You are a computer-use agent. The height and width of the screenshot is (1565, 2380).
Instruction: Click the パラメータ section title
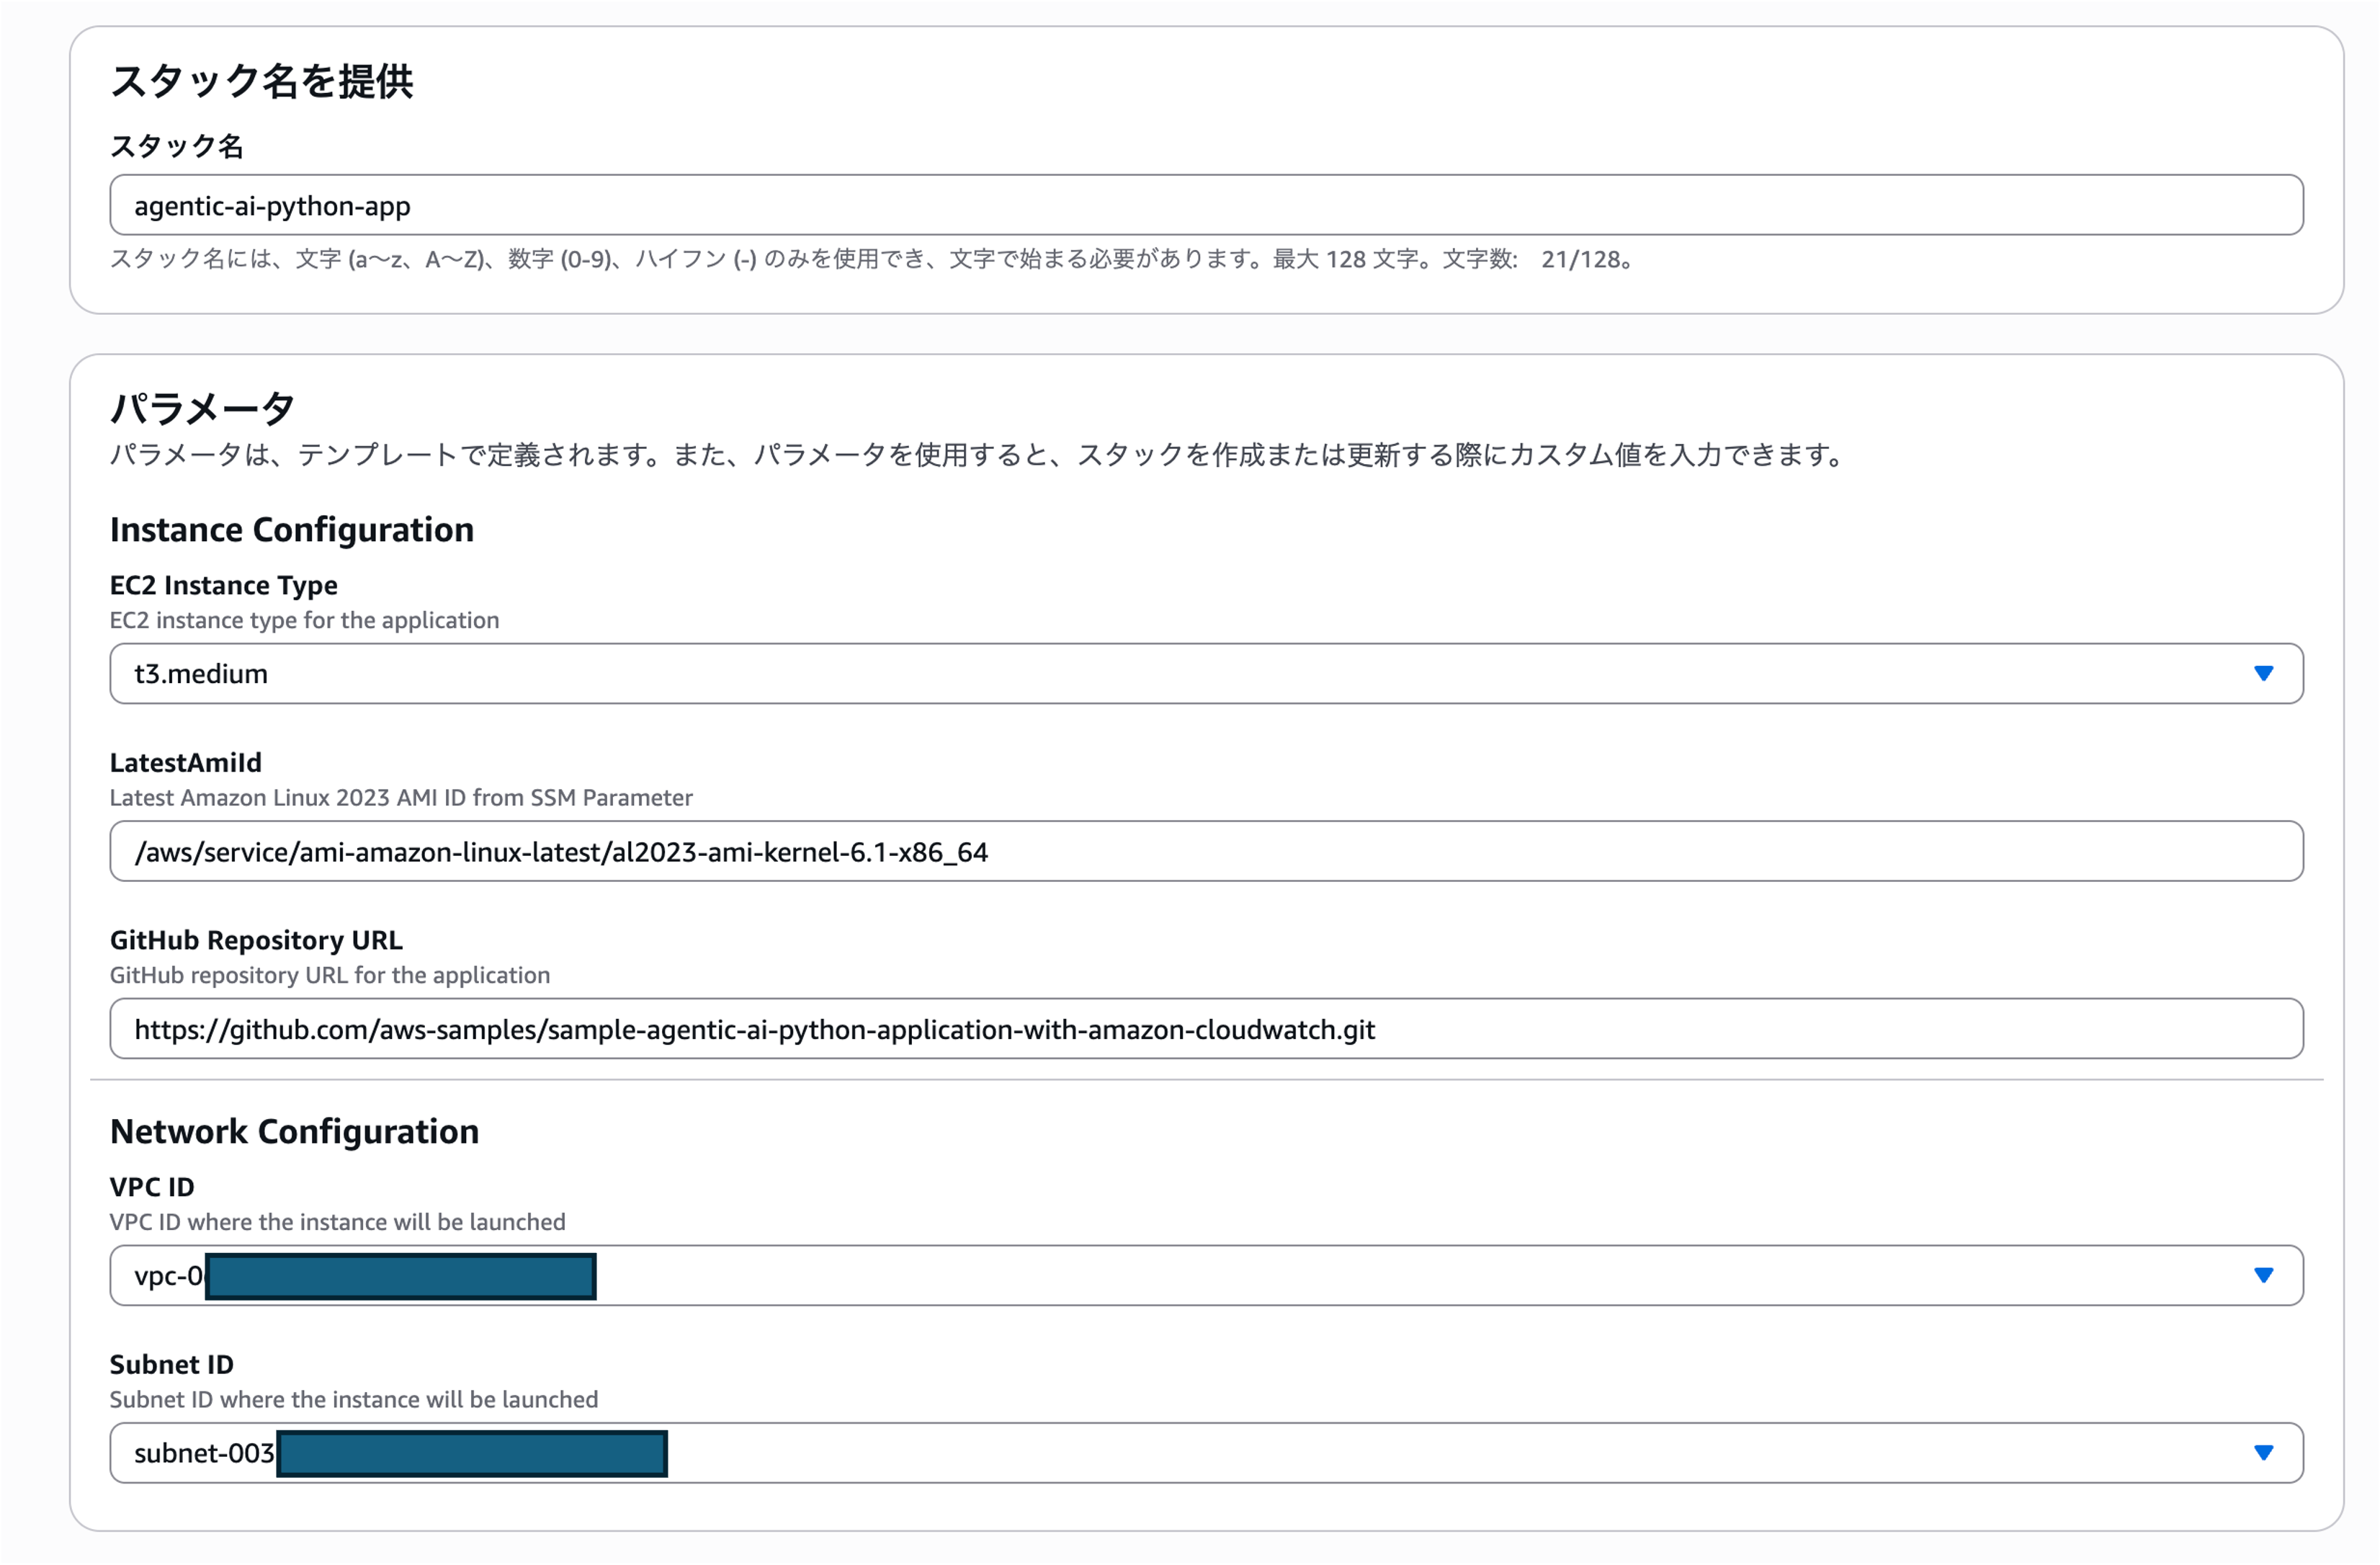click(202, 407)
